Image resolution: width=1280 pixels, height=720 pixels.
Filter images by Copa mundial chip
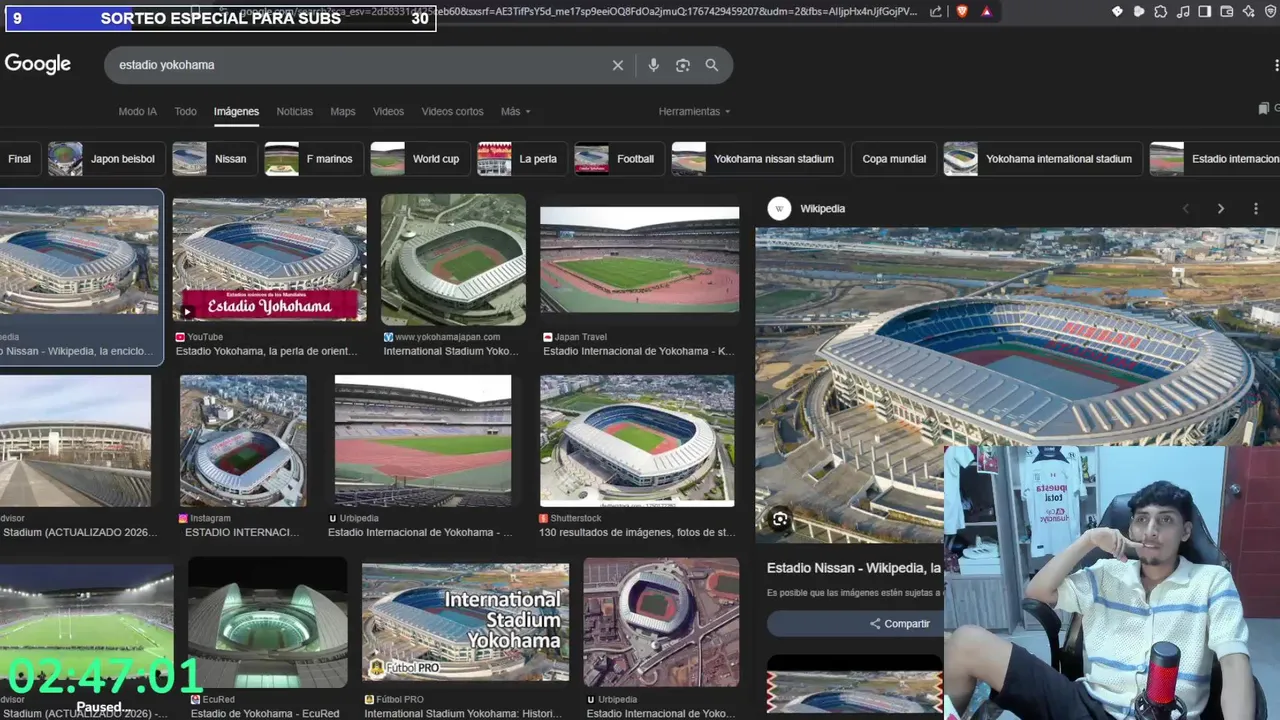point(894,159)
